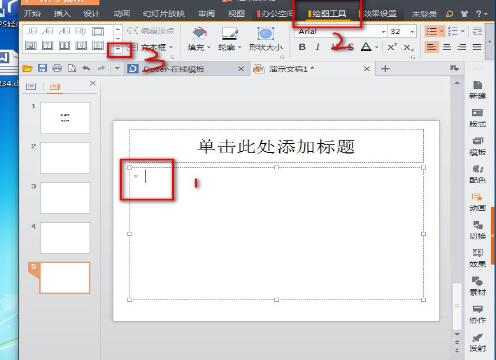Open the bullets dropdown arrow
The width and height of the screenshot is (496, 360).
point(442,31)
